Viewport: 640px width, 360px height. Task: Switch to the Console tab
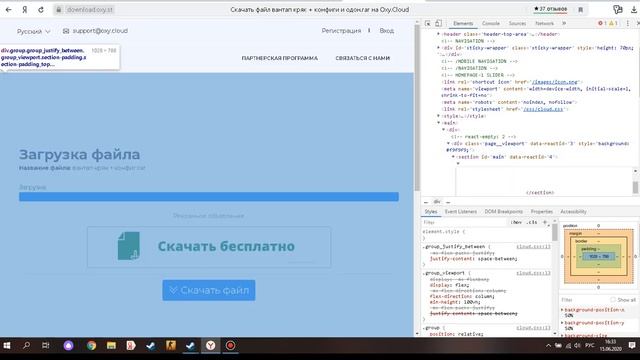[x=491, y=24]
